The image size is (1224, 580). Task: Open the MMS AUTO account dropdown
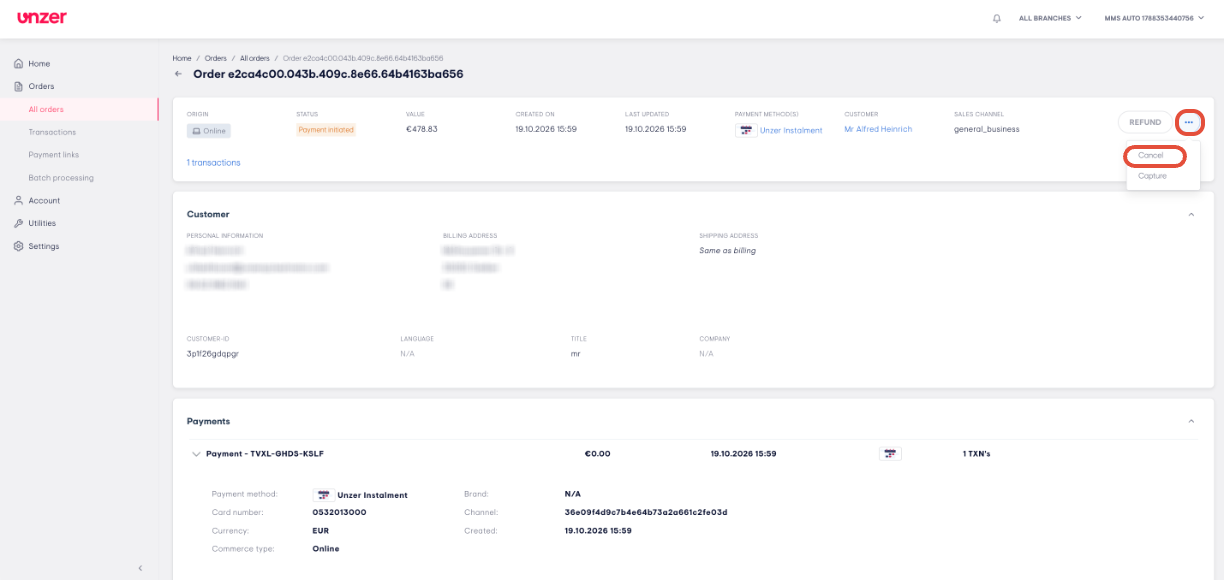[x=1154, y=18]
